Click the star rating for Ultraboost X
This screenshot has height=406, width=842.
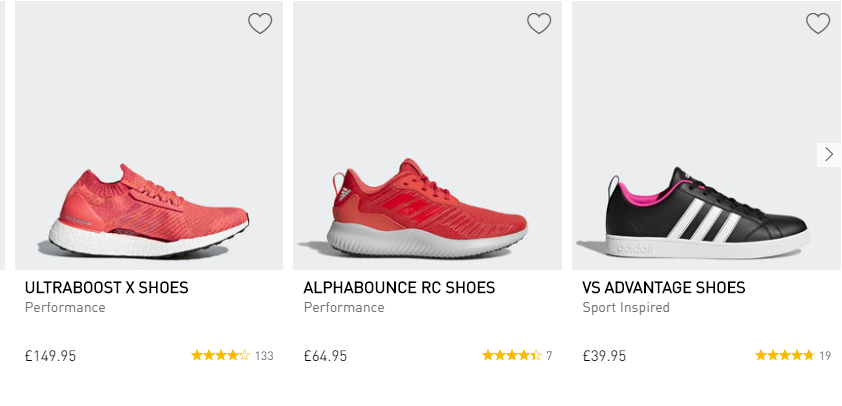220,355
